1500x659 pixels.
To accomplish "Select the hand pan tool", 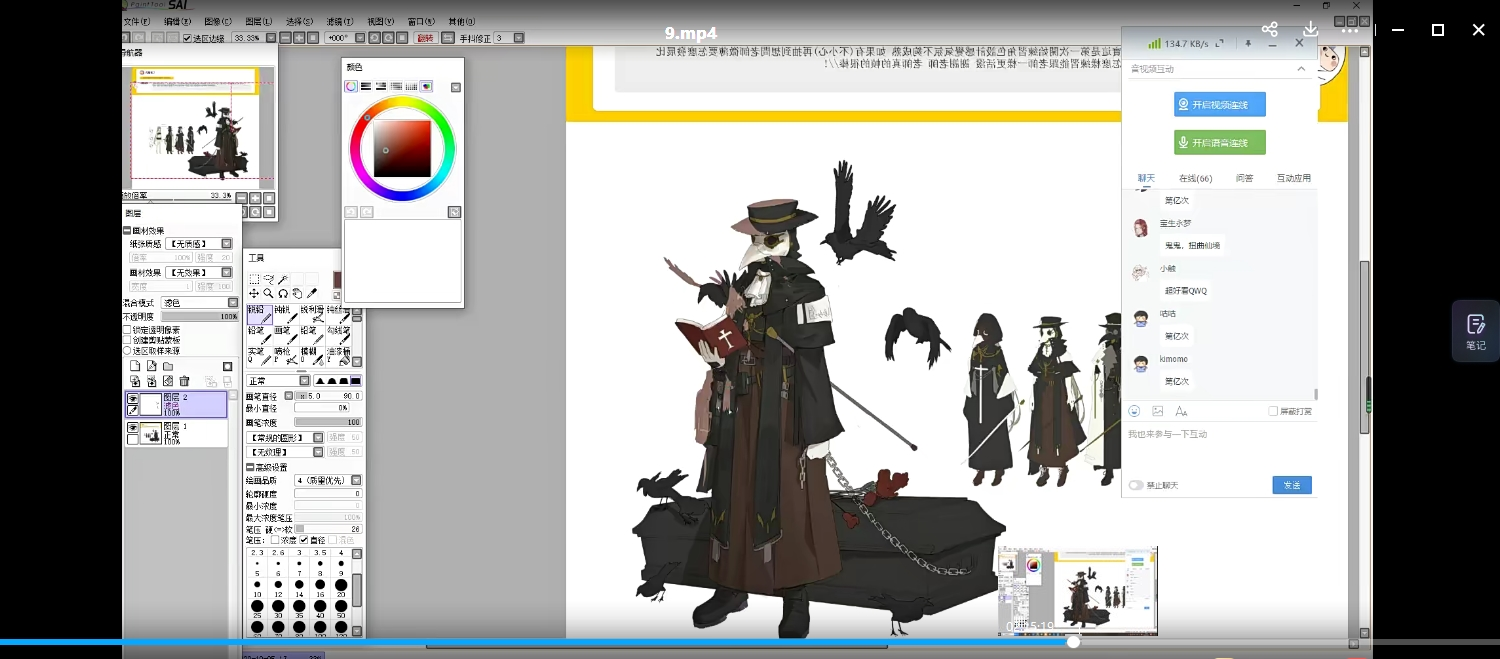I will [297, 293].
